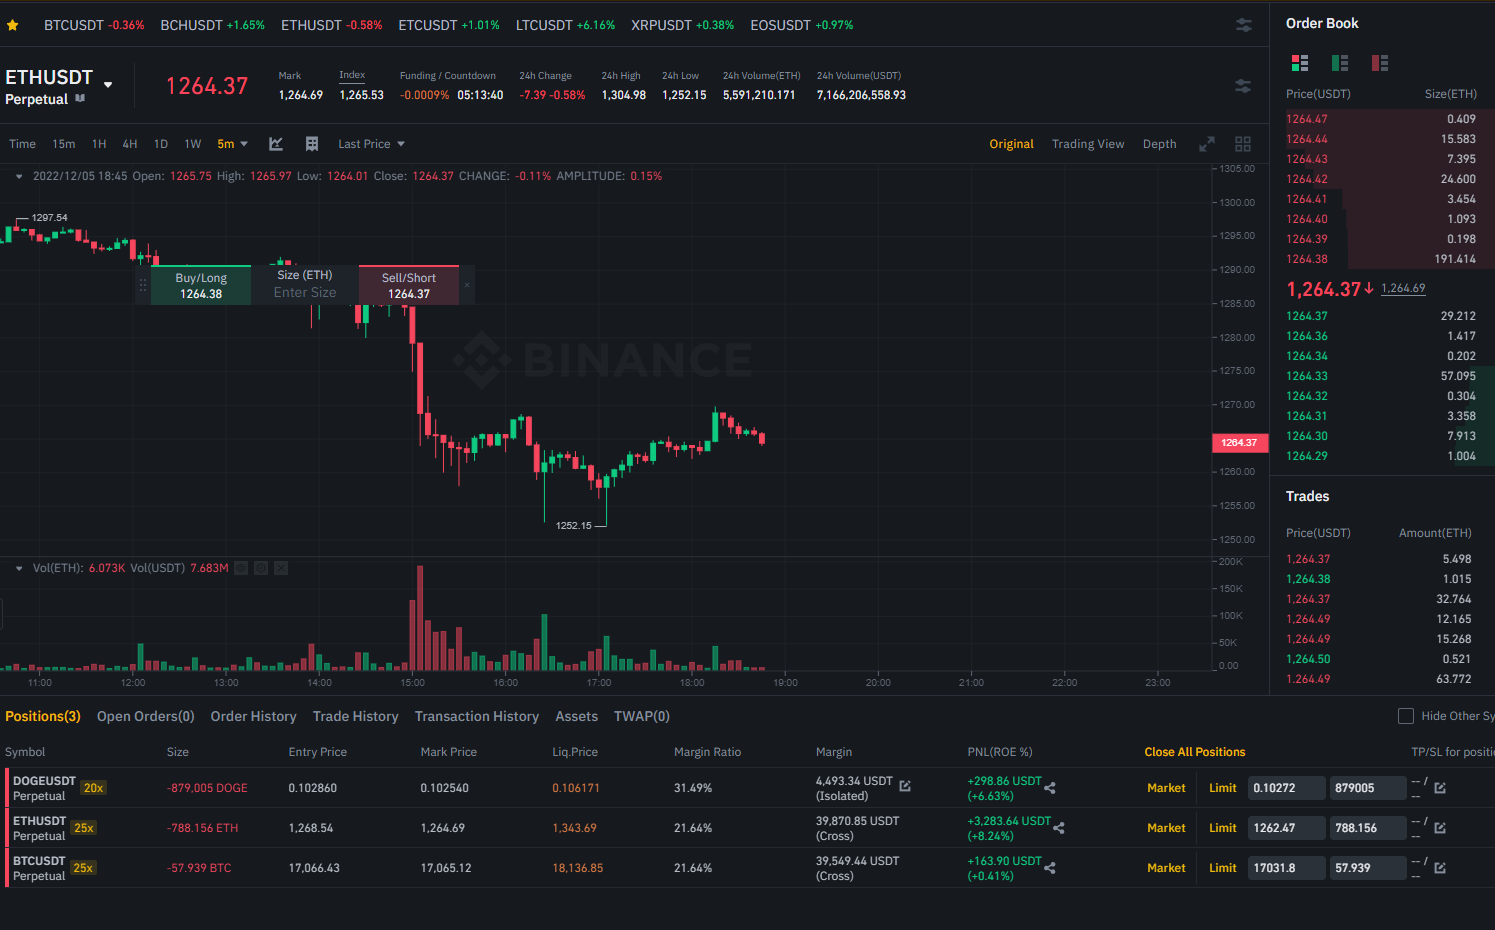Select Positions(3) tab
Screen dimensions: 1495x930
coord(43,716)
